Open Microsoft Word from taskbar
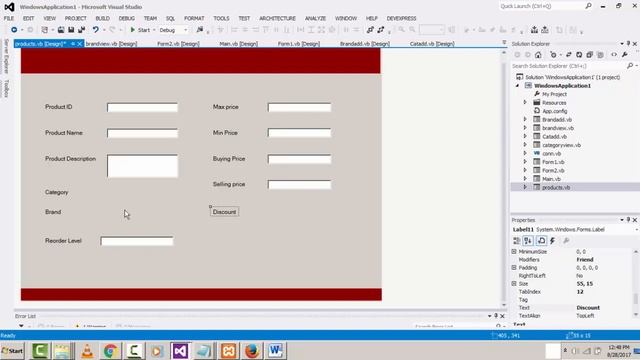This screenshot has width=640, height=360. pyautogui.click(x=275, y=351)
